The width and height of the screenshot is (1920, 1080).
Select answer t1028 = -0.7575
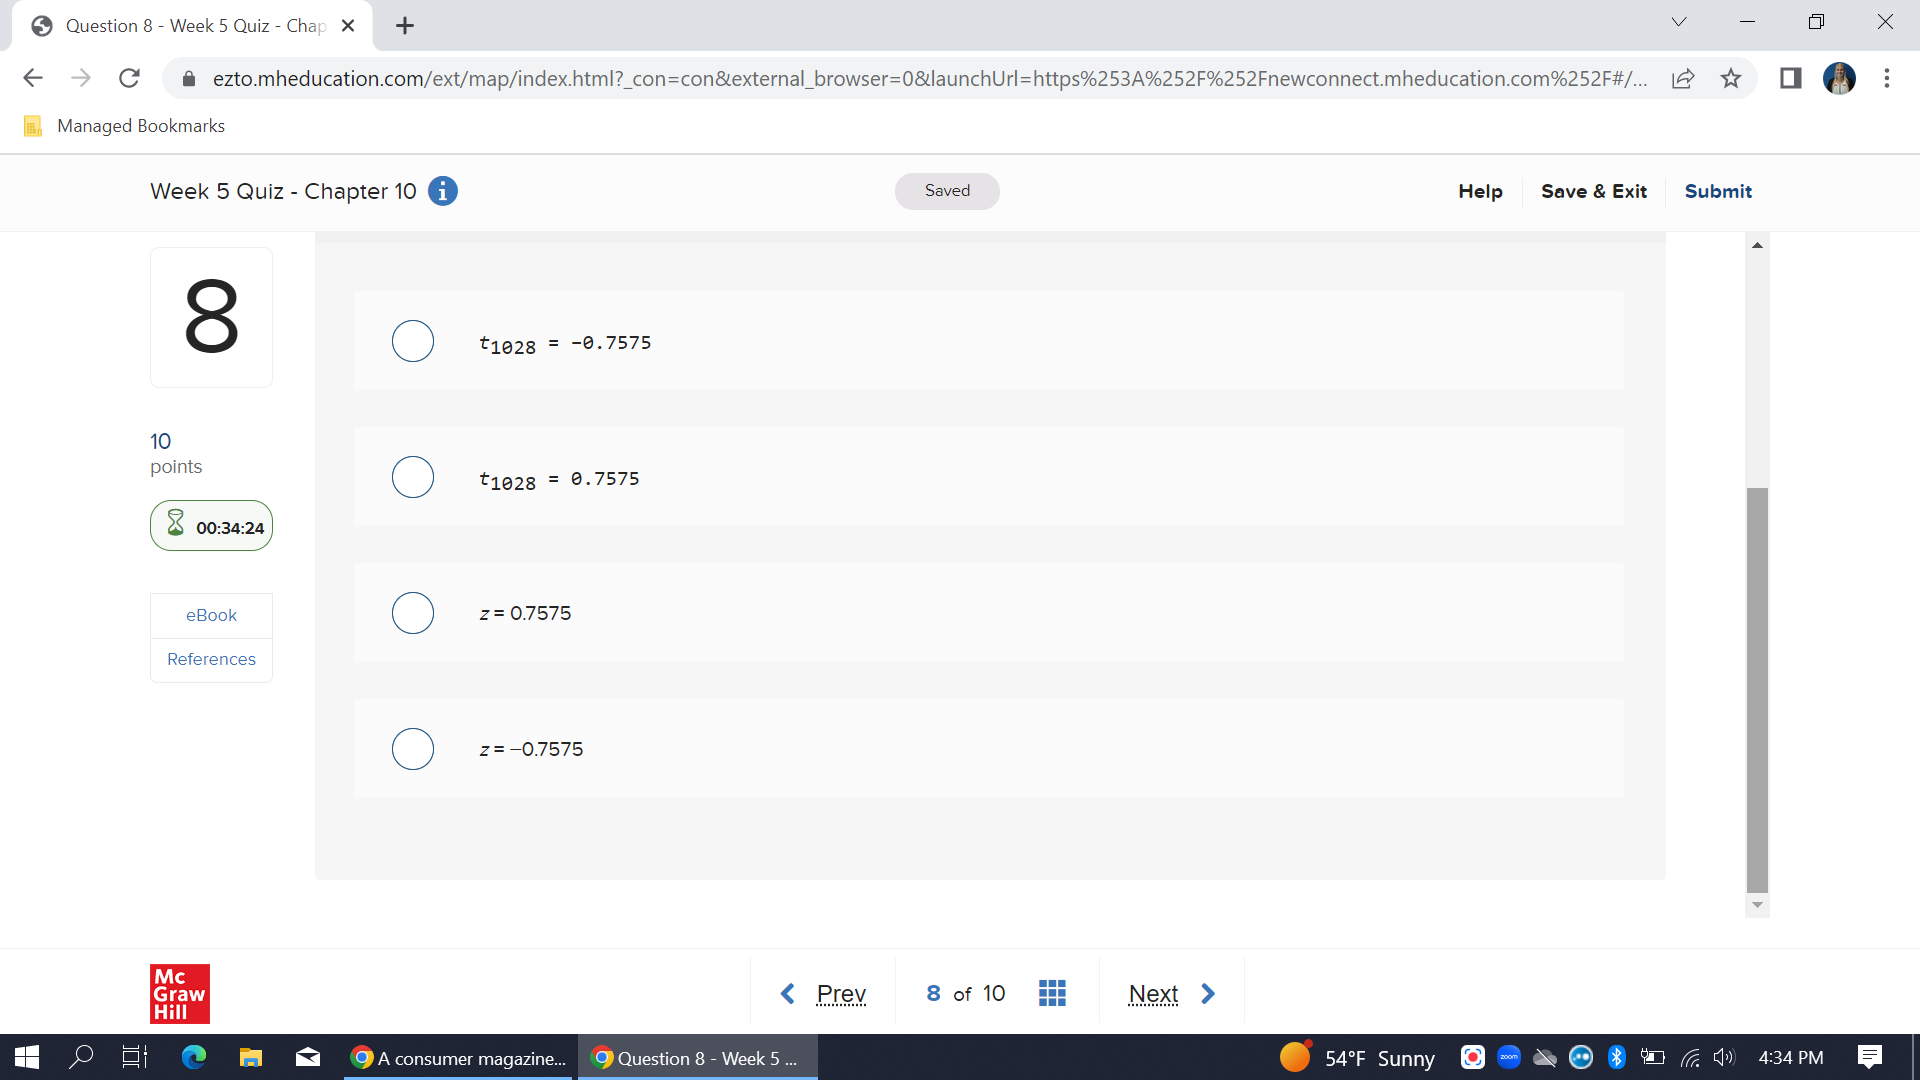pos(413,341)
